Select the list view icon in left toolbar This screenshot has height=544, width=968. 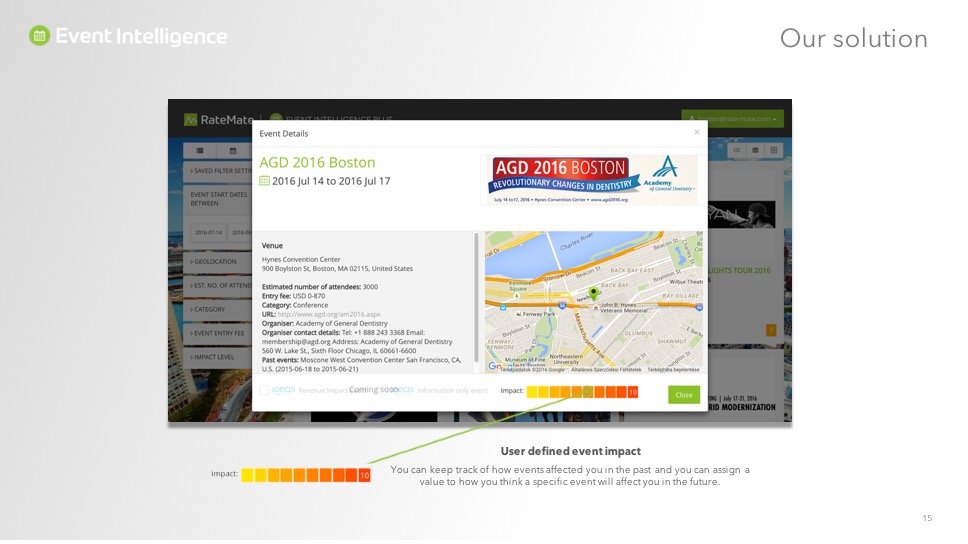[200, 151]
